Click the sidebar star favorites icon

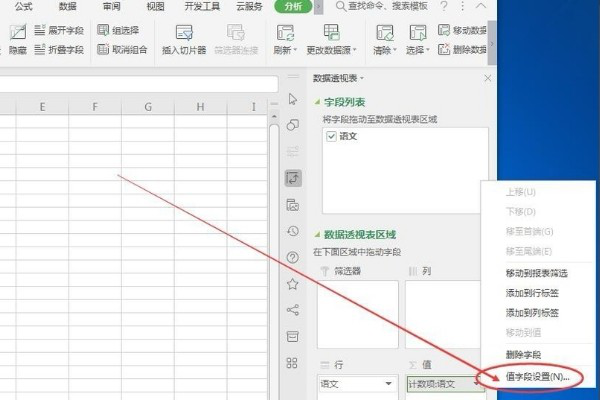click(293, 284)
